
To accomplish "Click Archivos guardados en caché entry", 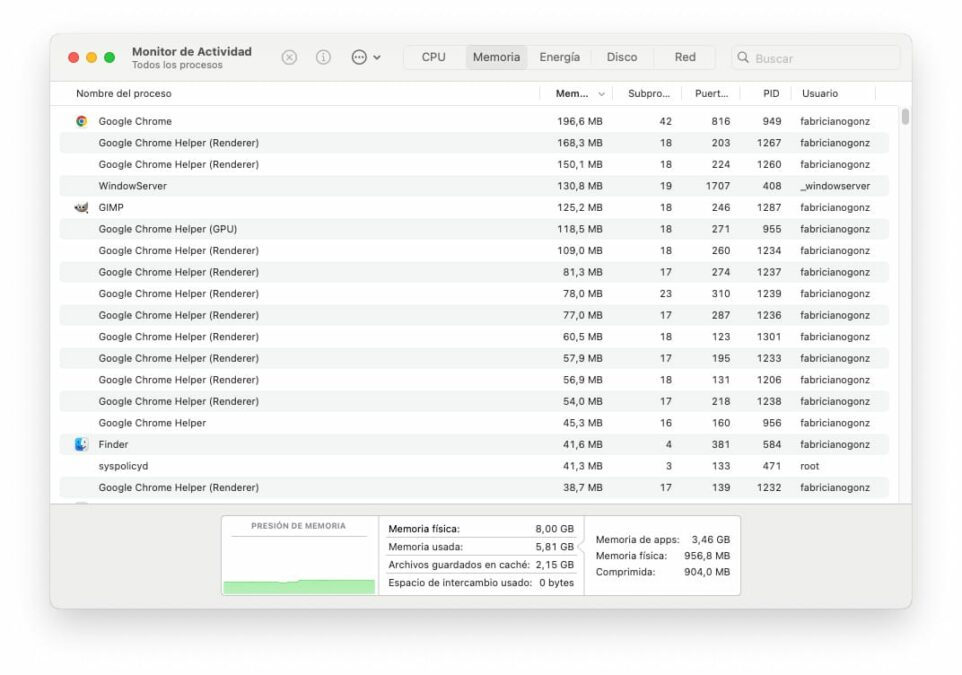I will click(x=481, y=565).
